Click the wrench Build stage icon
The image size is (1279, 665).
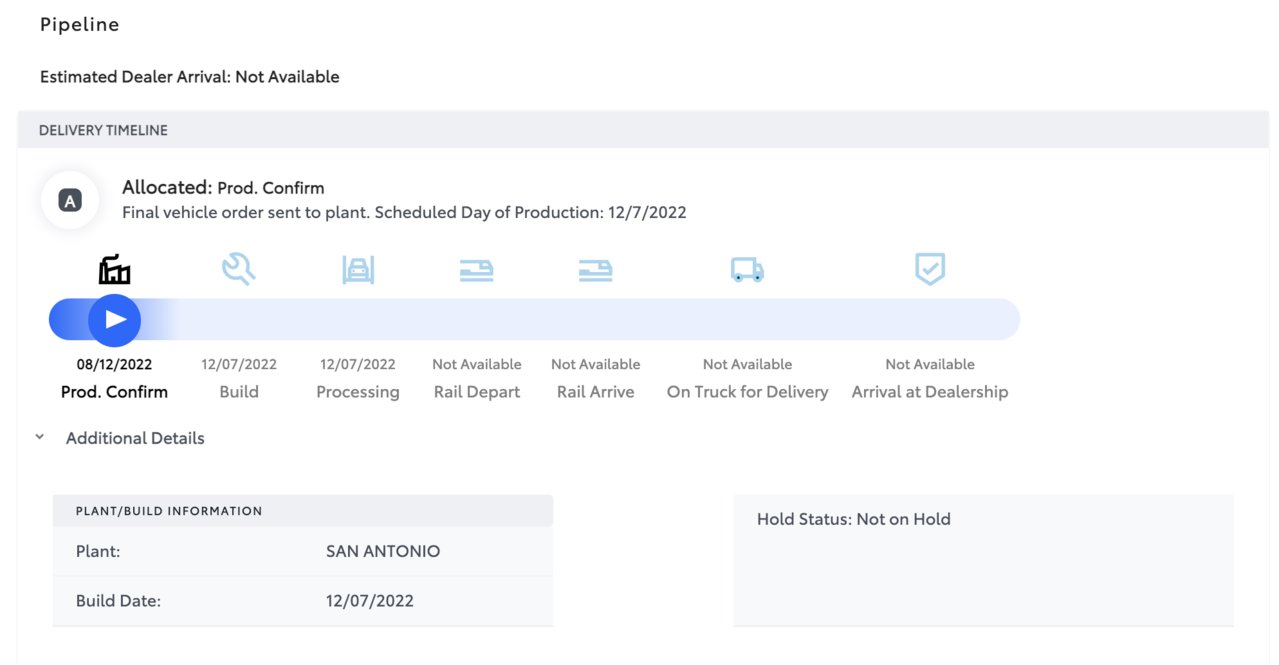pos(239,269)
